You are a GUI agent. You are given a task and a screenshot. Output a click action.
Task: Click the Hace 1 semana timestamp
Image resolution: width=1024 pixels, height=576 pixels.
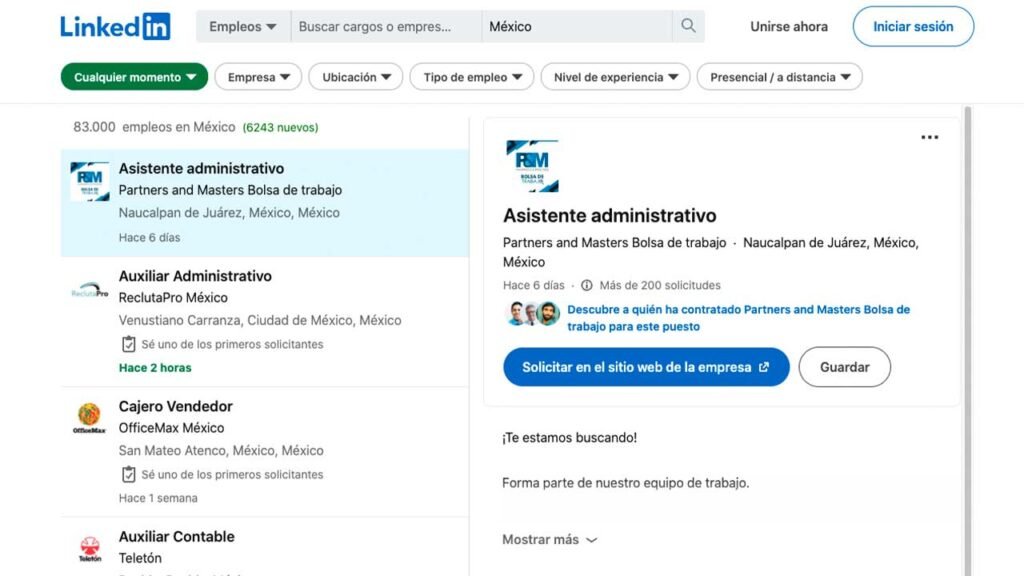(158, 498)
